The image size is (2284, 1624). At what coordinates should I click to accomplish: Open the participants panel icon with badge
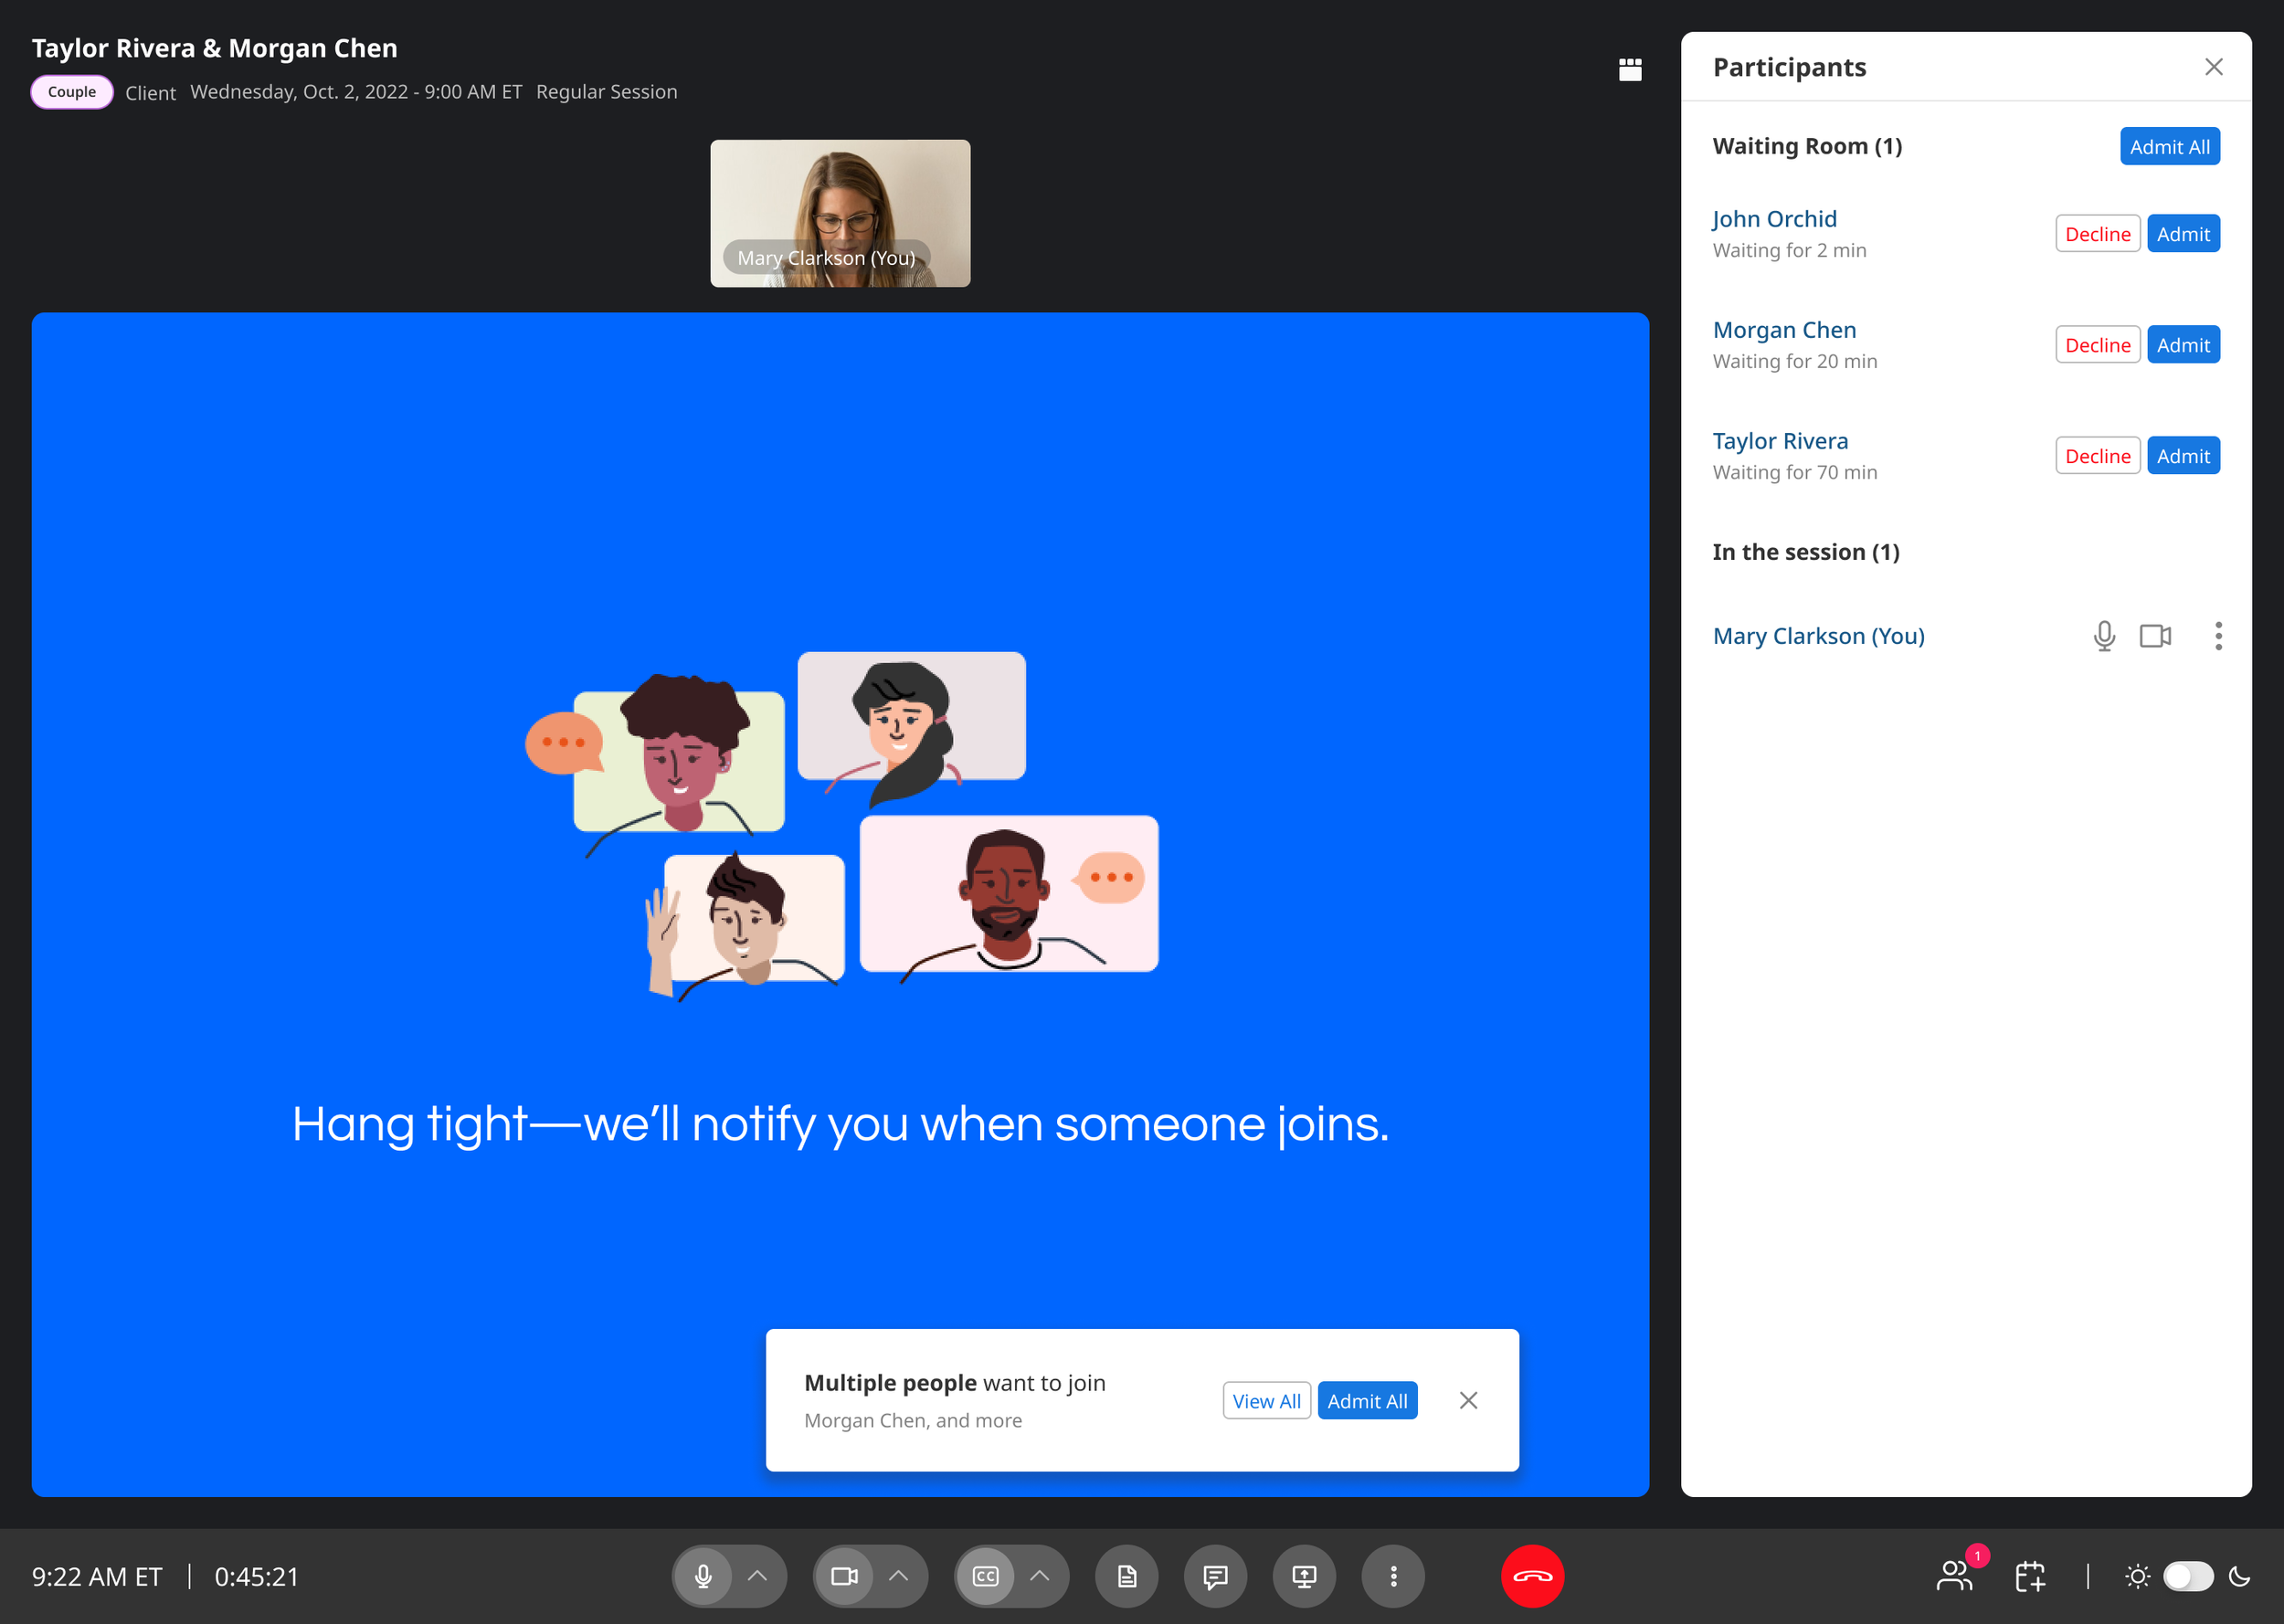pyautogui.click(x=1954, y=1576)
